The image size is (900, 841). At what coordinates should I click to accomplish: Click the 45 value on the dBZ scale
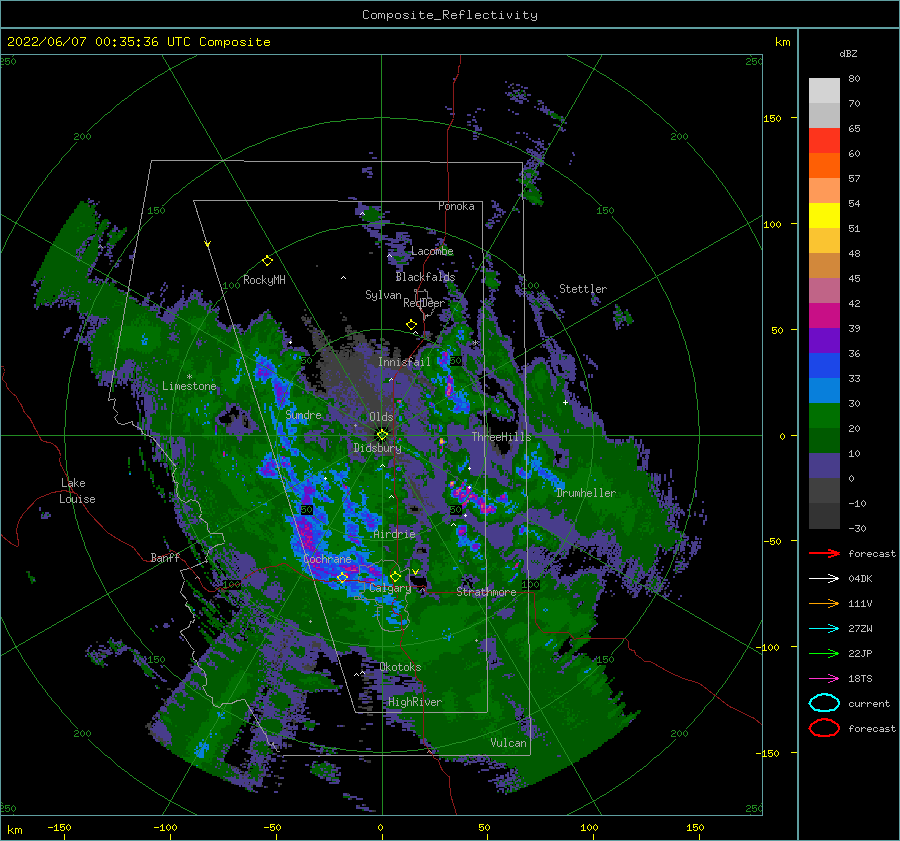point(854,278)
